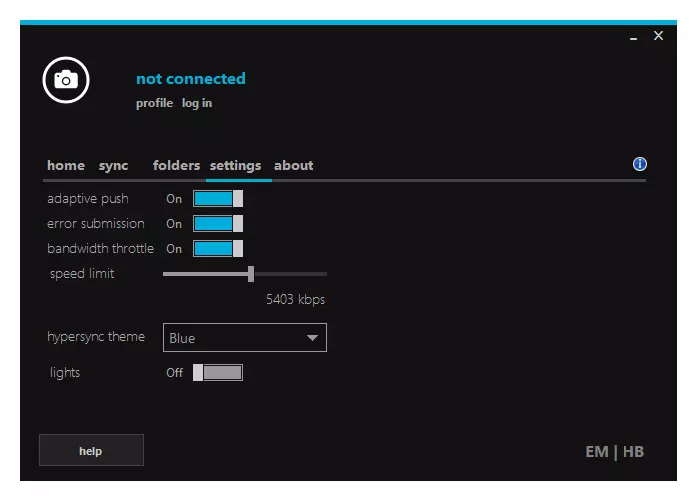Open the sync tab

[113, 166]
